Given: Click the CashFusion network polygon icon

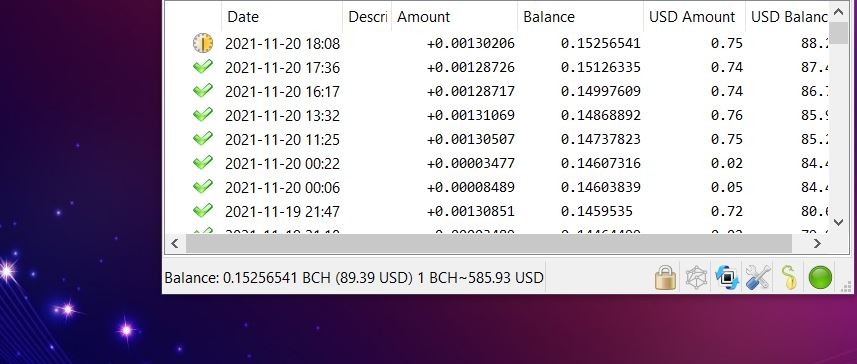Looking at the screenshot, I should [x=696, y=277].
